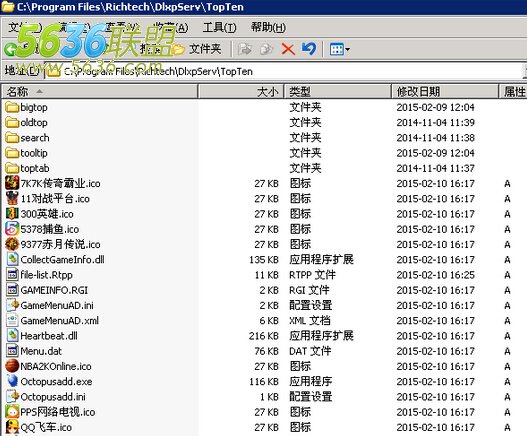This screenshot has width=527, height=436.
Task: Click the 216 KB size cell
Action: click(264, 336)
